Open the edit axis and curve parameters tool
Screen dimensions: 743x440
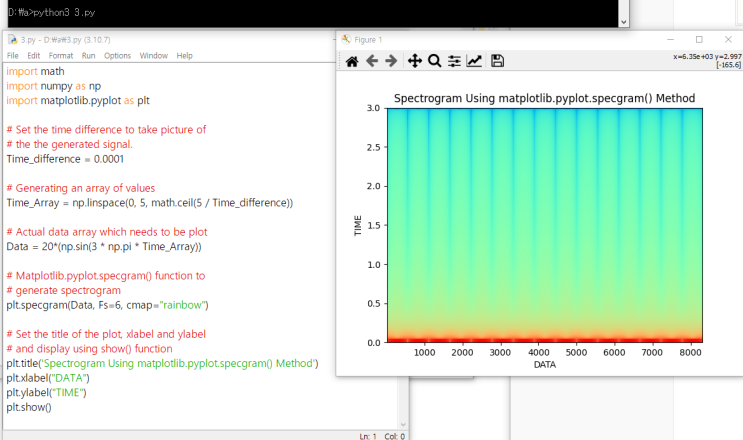474,61
